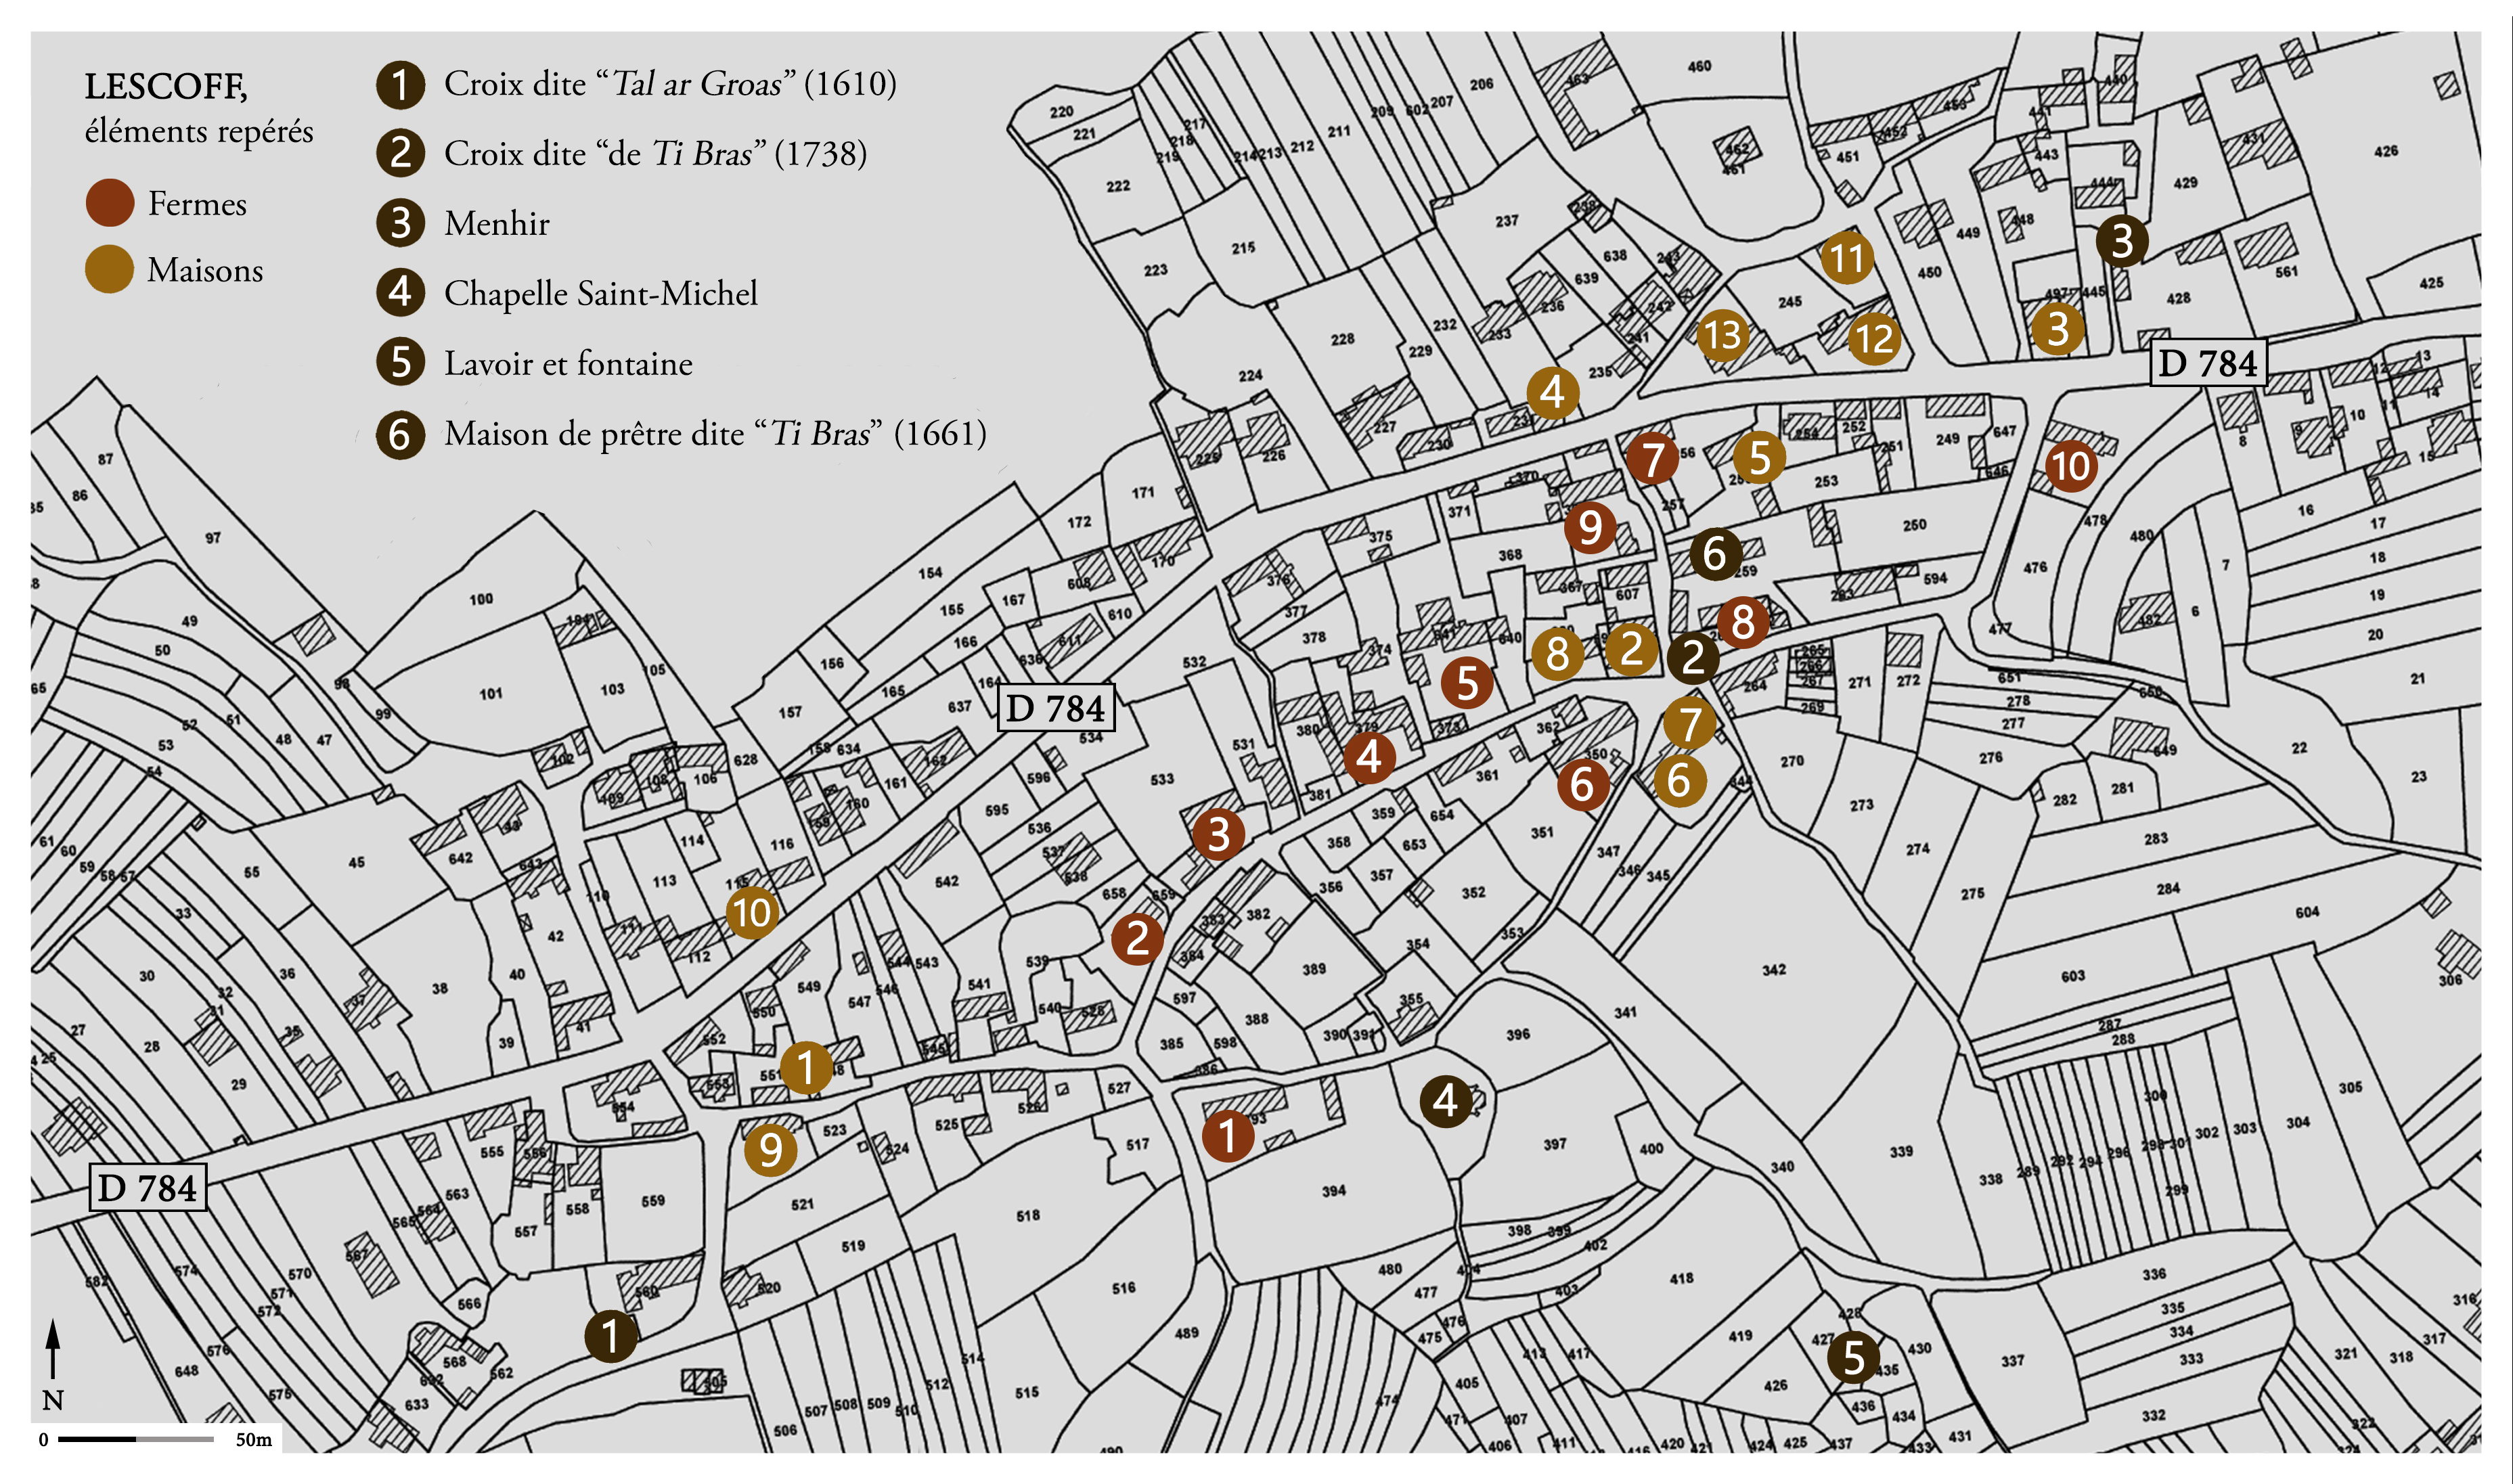Image resolution: width=2513 pixels, height=1484 pixels.
Task: Select the "Lavoir et fontaine" legend entry
Action: point(568,363)
